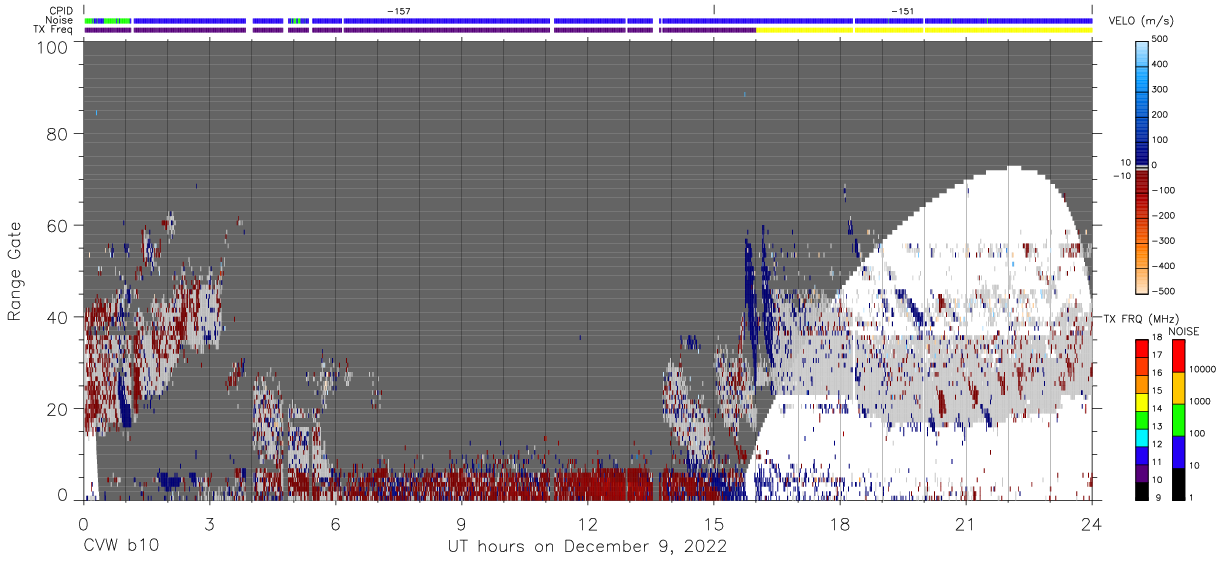Click the '21' UT hour axis tick
Image resolution: width=1228 pixels, height=567 pixels.
pos(966,523)
